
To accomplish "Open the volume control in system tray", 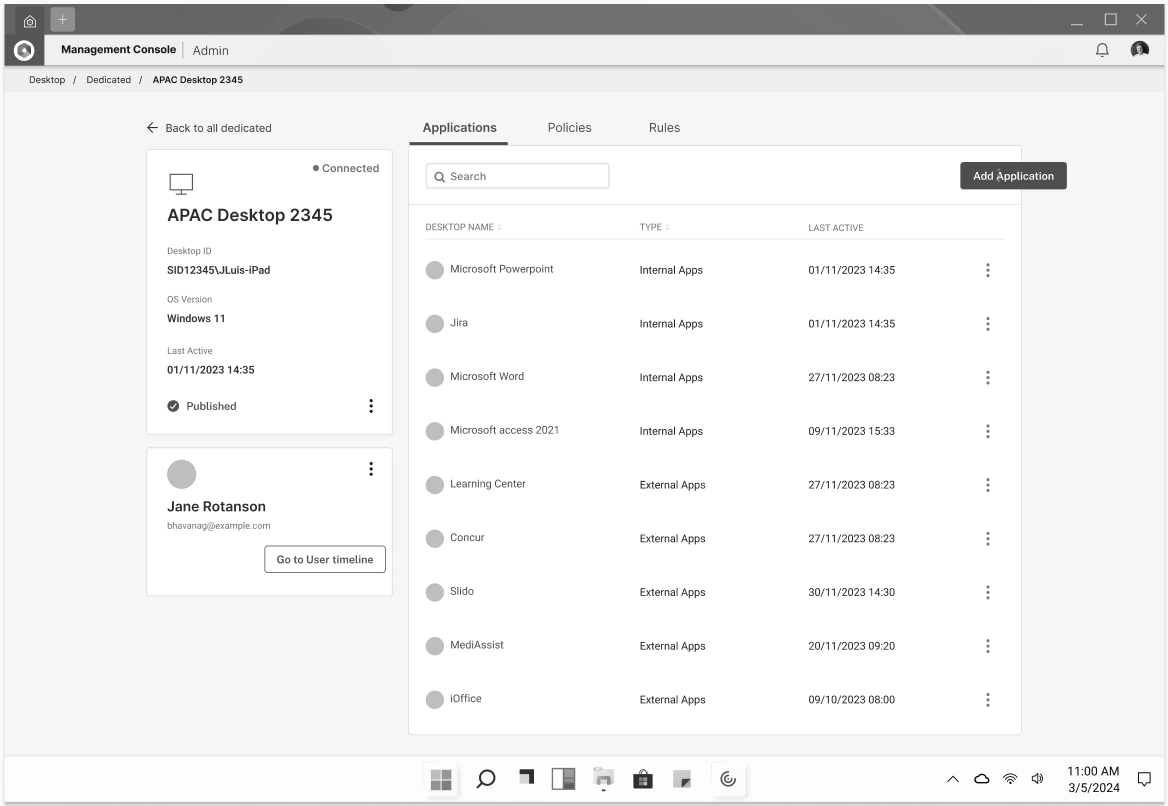I will click(1038, 779).
